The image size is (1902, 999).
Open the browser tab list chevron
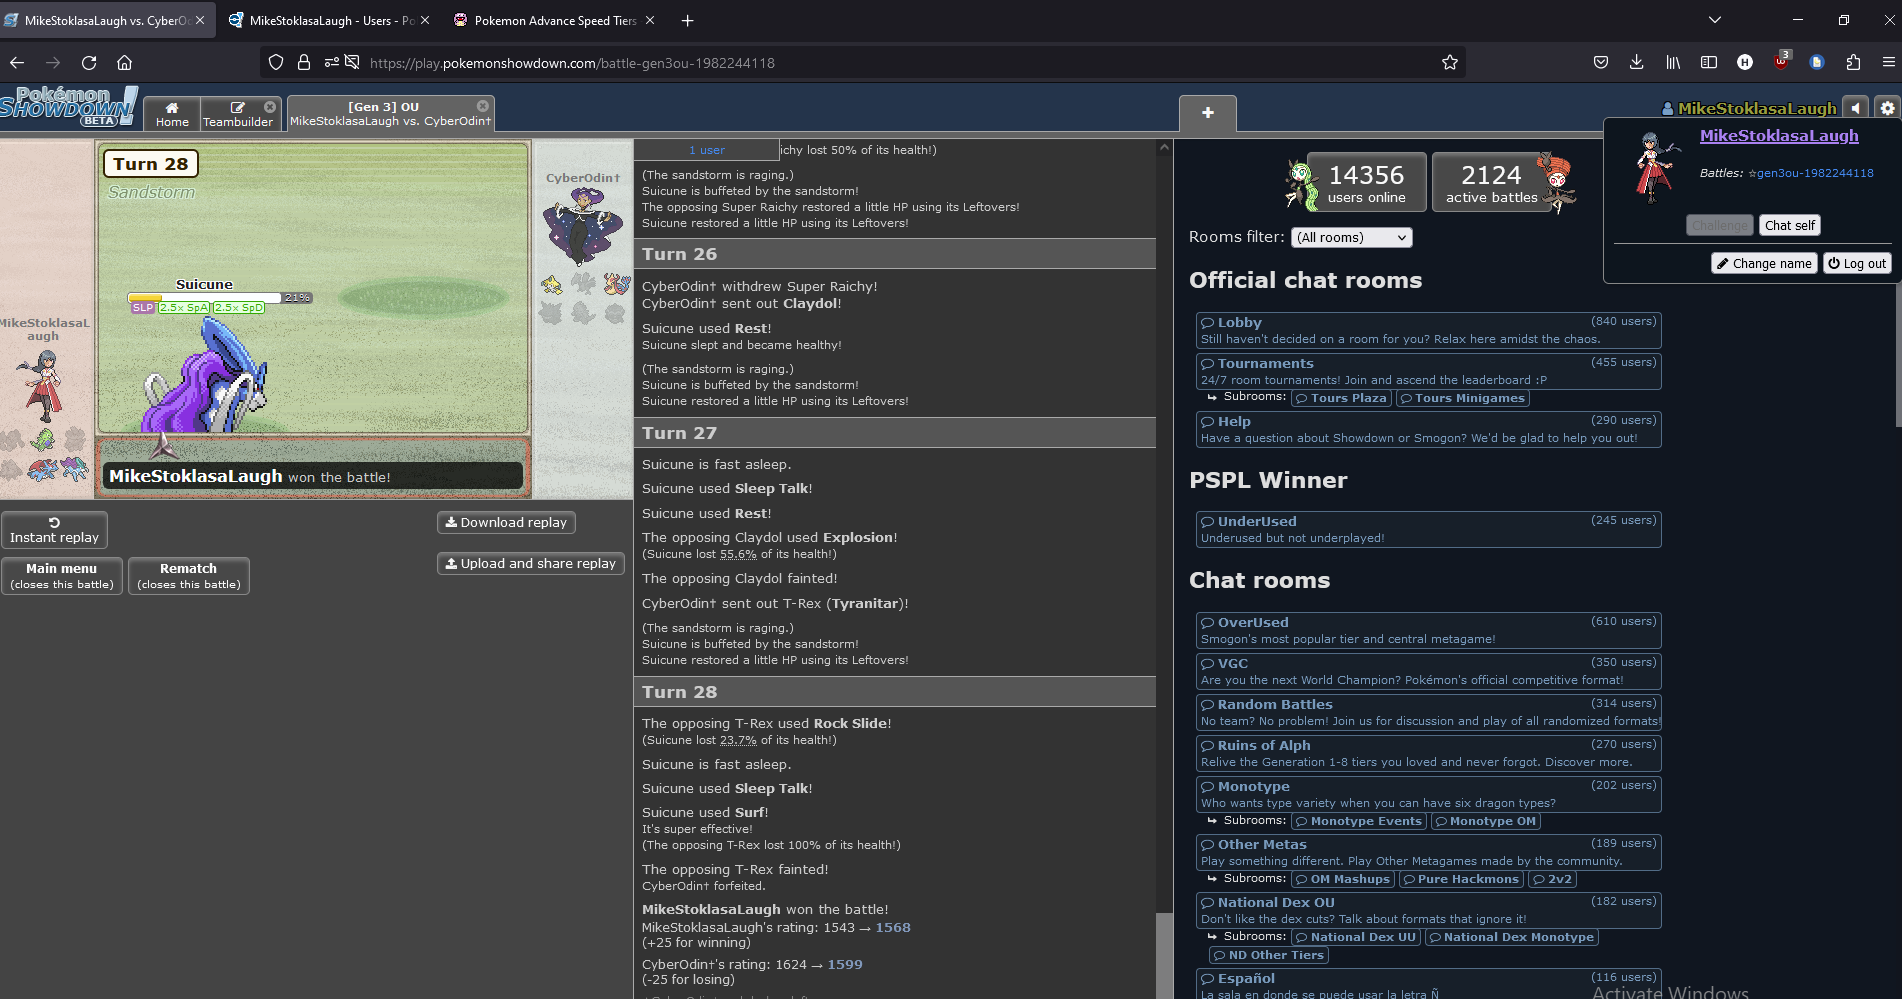[1714, 20]
